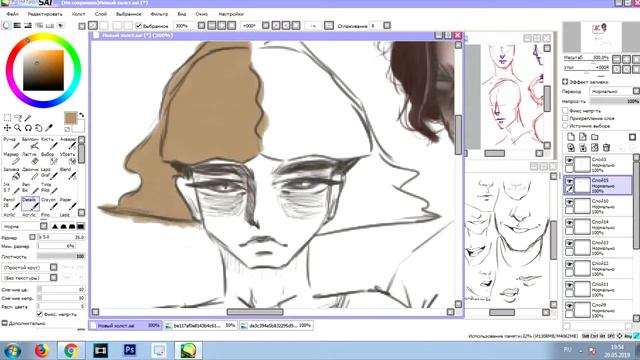The height and width of the screenshot is (360, 640).
Task: Pick the Blend brush
Action: tap(67, 173)
